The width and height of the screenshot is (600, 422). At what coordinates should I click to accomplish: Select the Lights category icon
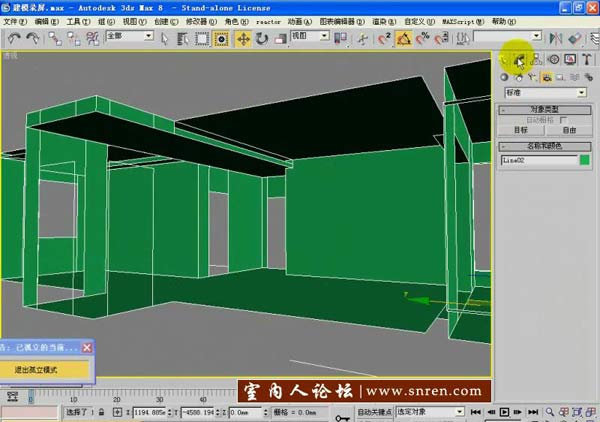pyautogui.click(x=532, y=77)
